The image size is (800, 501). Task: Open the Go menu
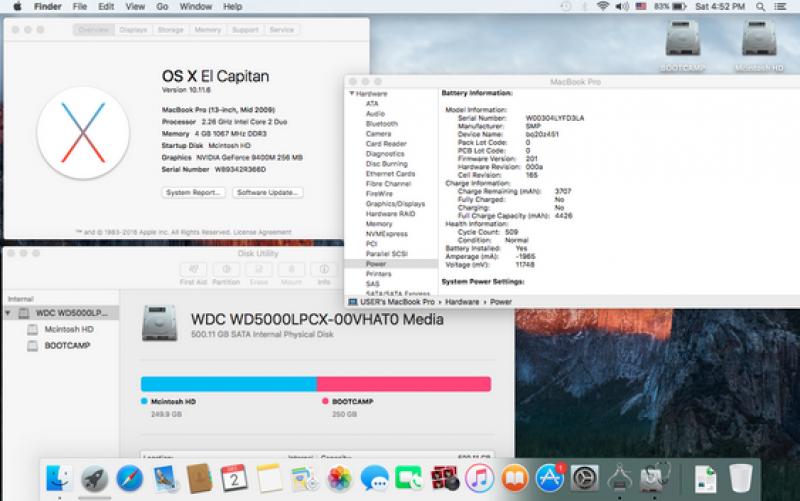point(162,7)
